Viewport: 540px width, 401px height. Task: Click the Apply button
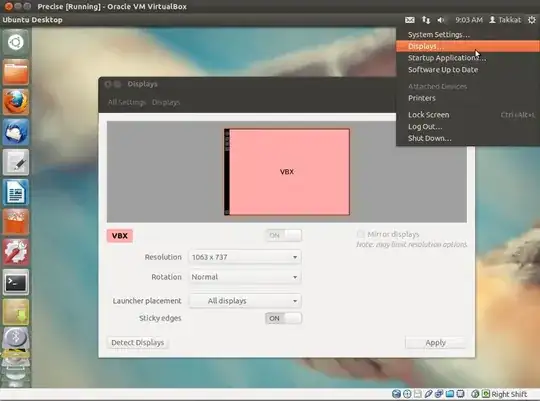435,343
